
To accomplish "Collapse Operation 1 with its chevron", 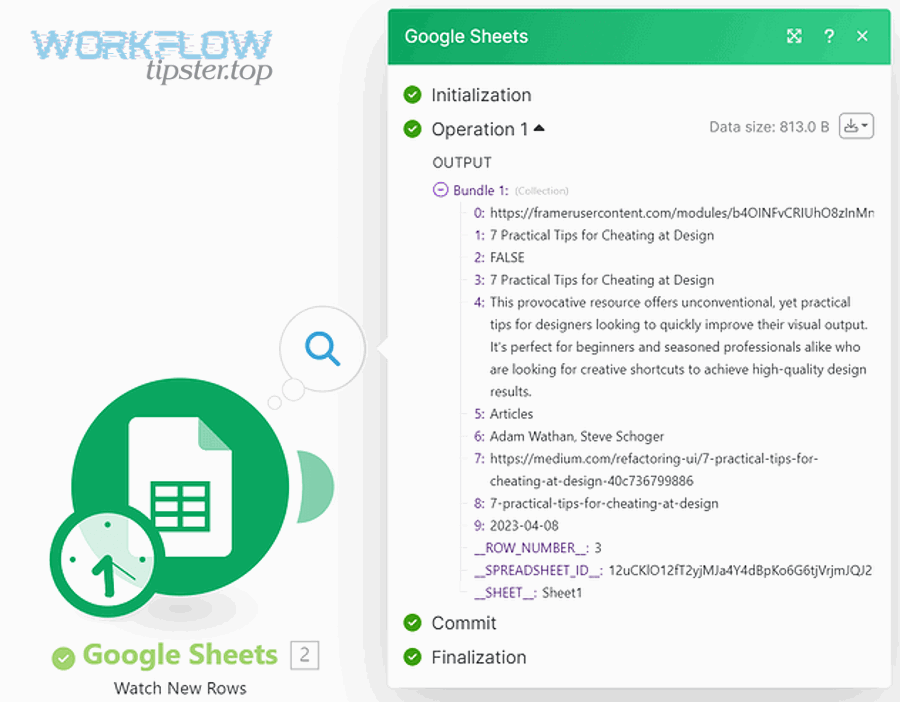I will [x=539, y=127].
